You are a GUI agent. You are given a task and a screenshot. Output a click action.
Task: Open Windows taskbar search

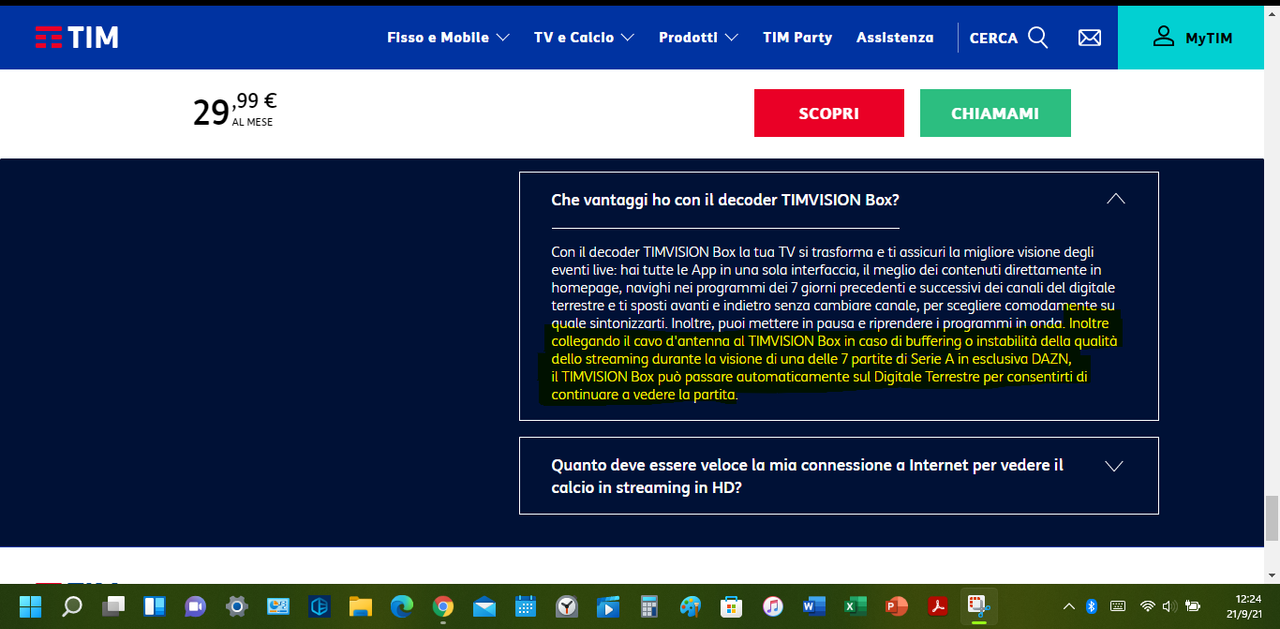click(x=72, y=606)
